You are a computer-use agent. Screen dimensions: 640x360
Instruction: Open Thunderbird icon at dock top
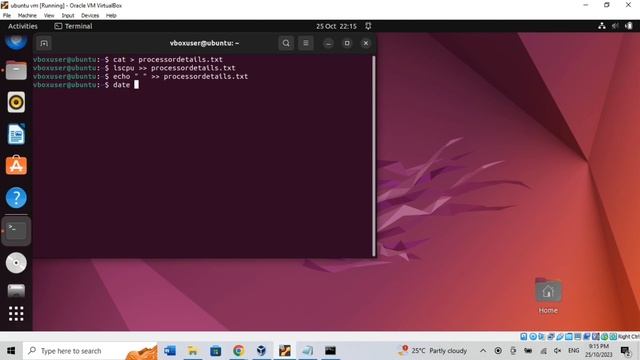pyautogui.click(x=16, y=41)
